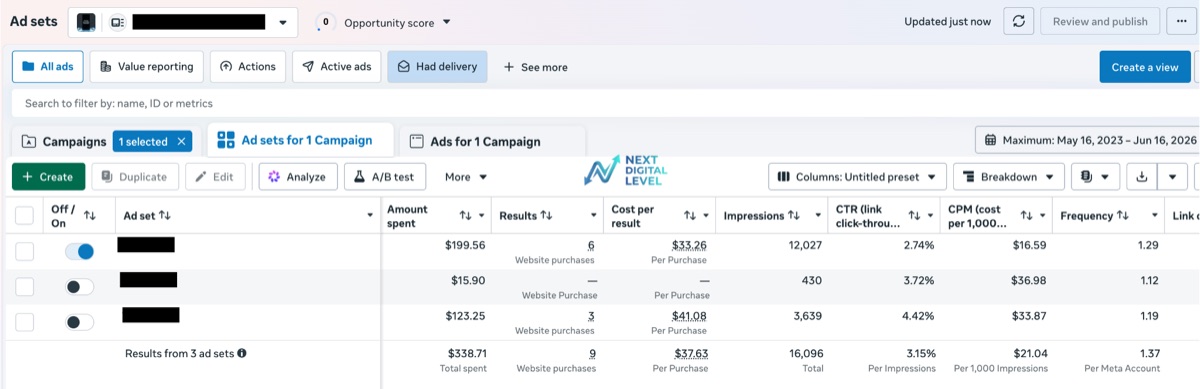The image size is (1200, 389).
Task: Turn on the ad set that spent $123.25
Action: [x=79, y=322]
